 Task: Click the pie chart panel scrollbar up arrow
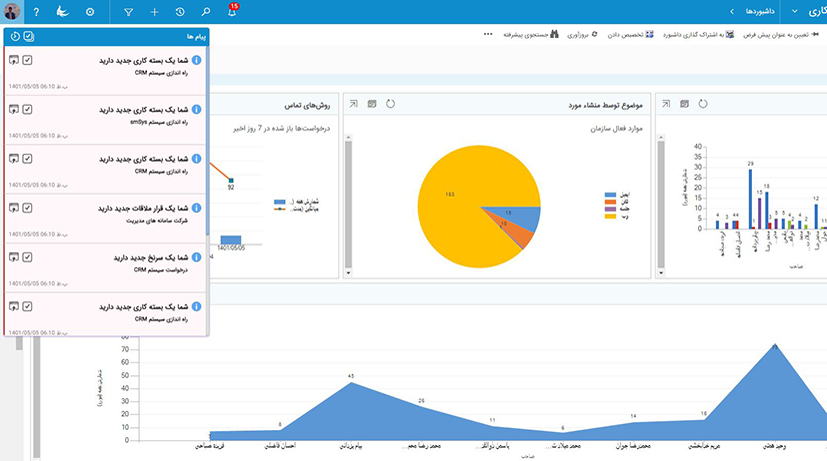point(348,138)
